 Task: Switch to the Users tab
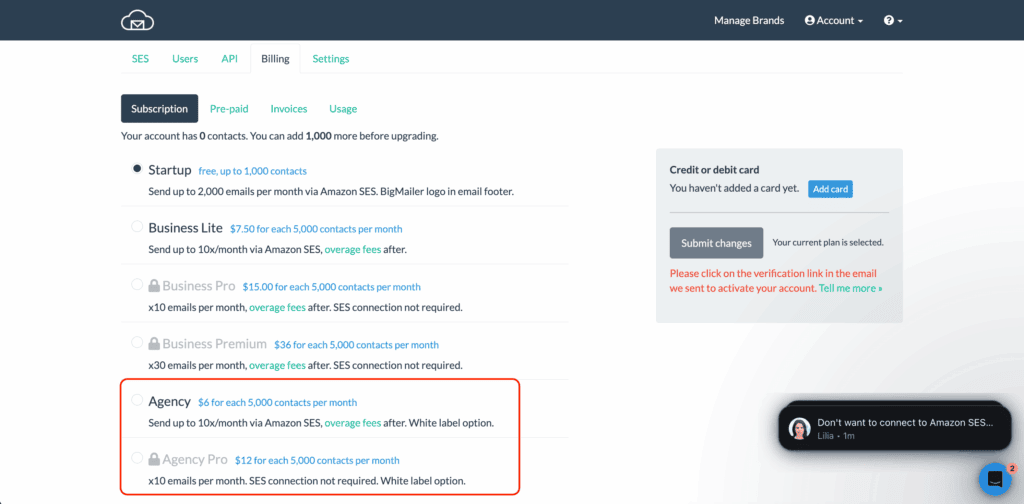pyautogui.click(x=185, y=59)
